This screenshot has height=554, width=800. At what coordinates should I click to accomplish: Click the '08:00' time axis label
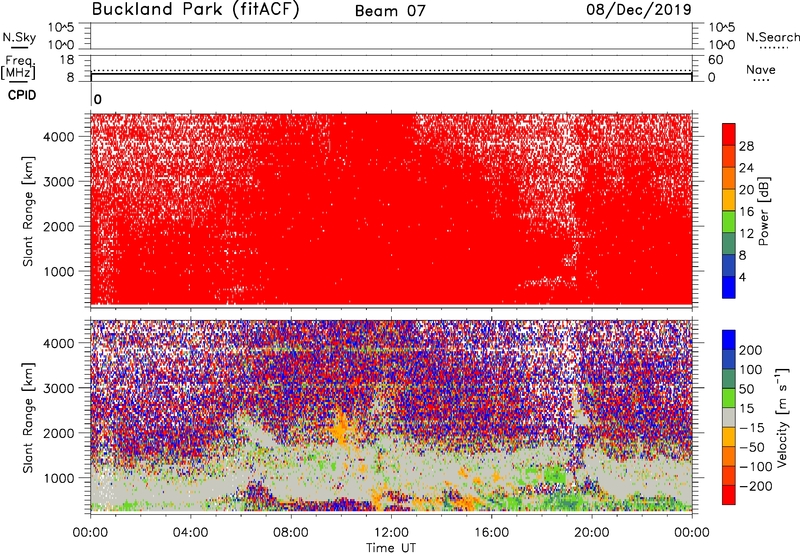(x=291, y=533)
